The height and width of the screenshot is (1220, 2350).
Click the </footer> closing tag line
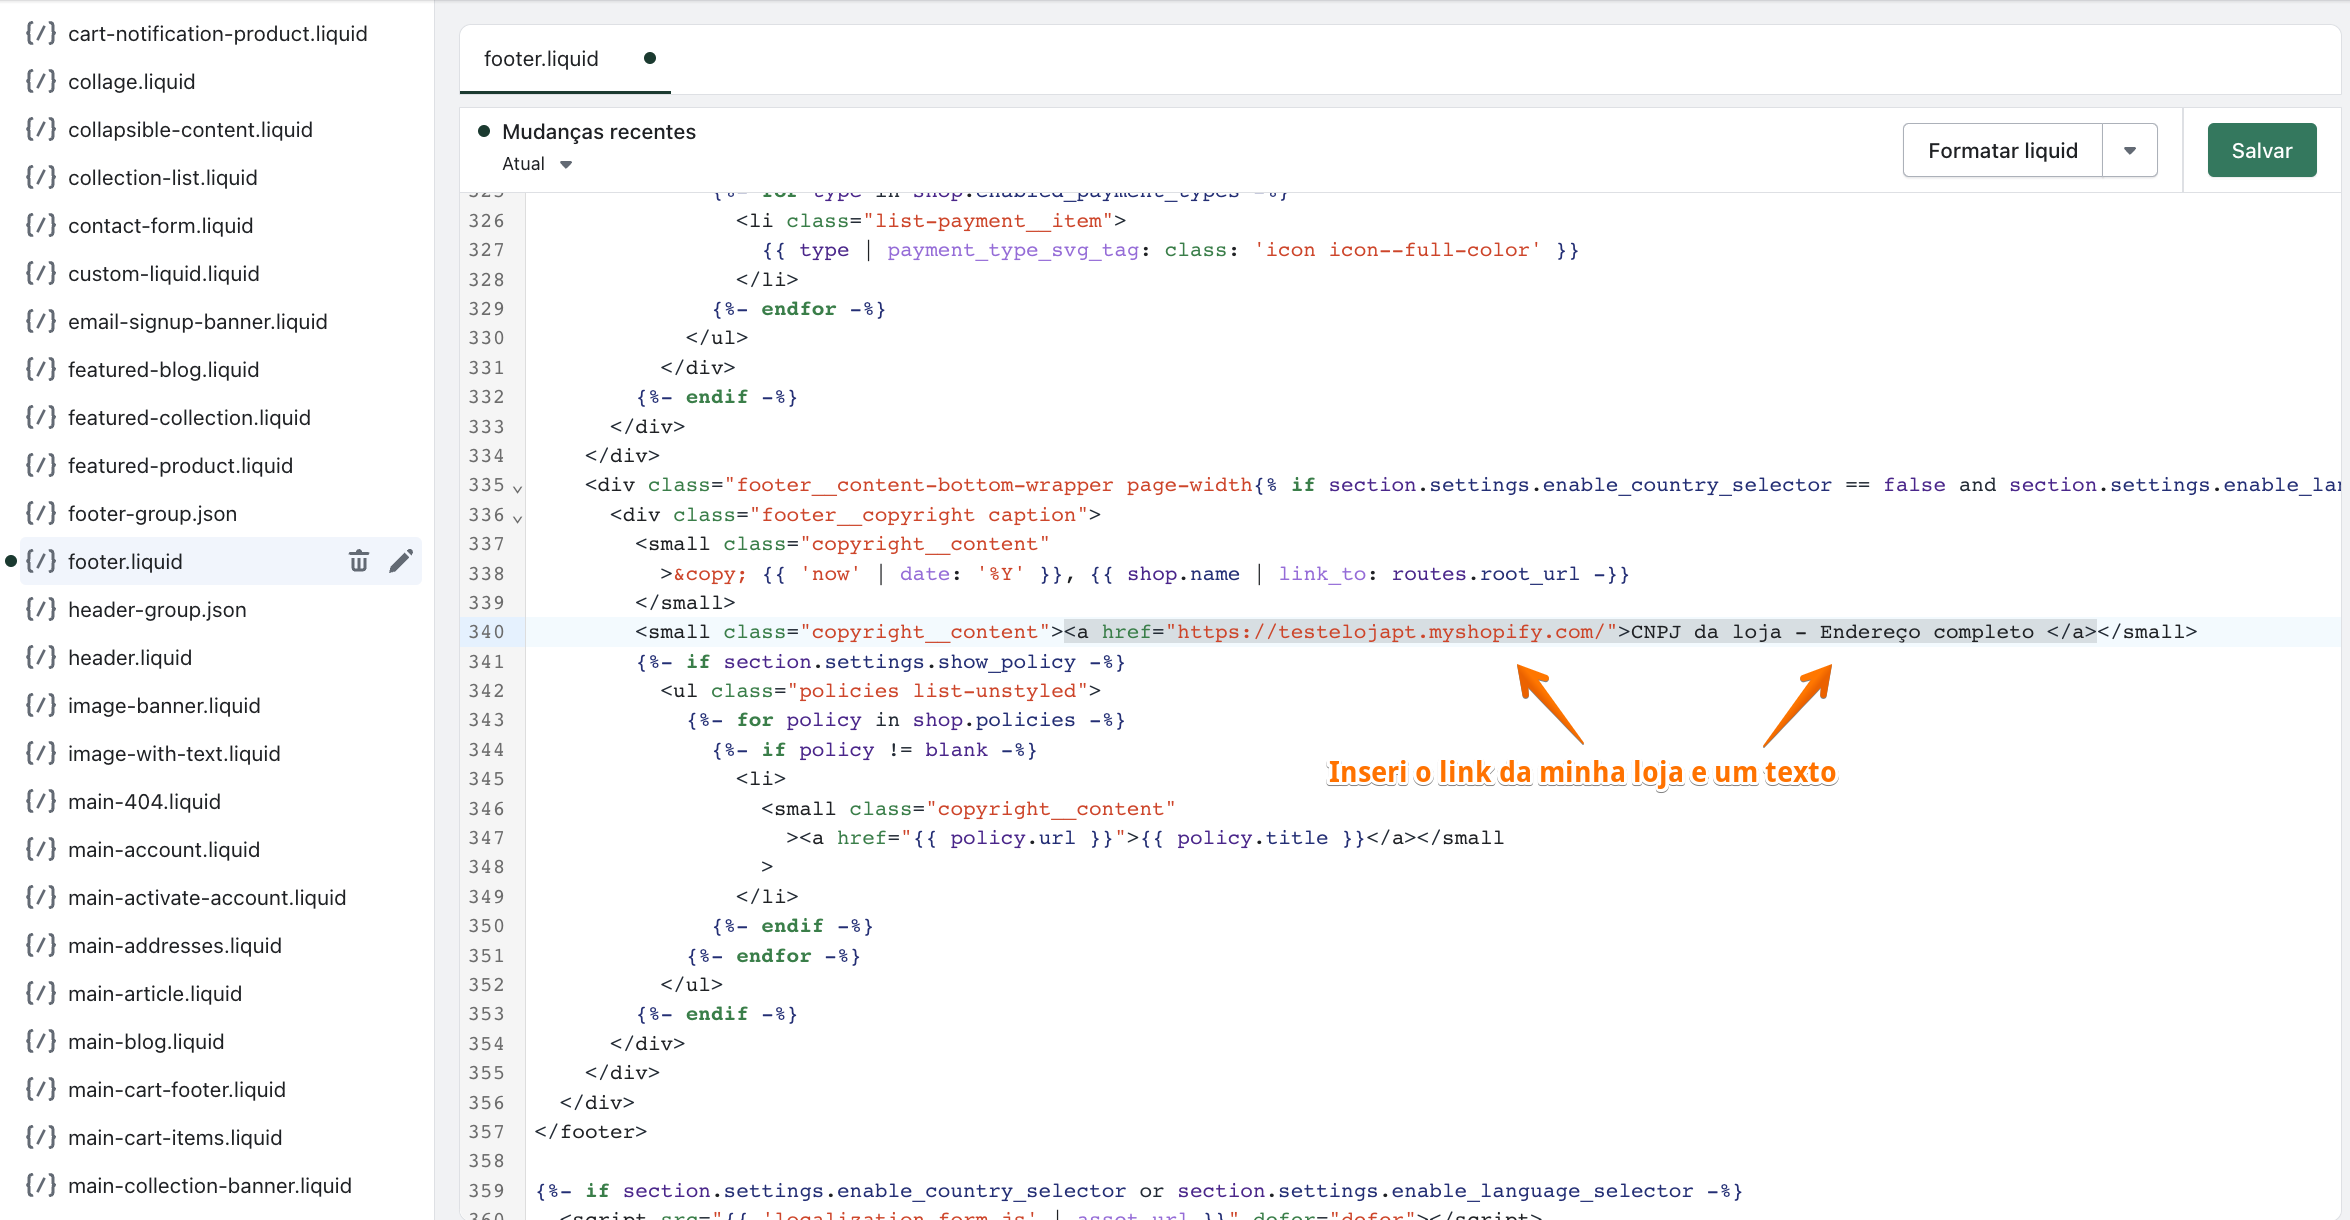click(591, 1132)
